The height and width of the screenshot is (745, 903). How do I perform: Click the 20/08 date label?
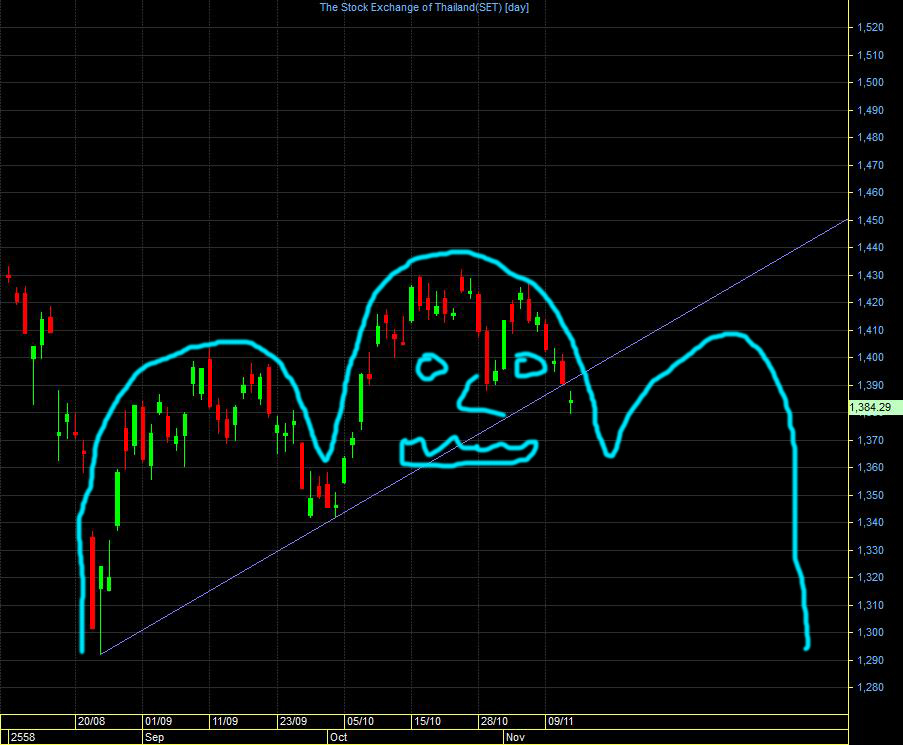92,721
